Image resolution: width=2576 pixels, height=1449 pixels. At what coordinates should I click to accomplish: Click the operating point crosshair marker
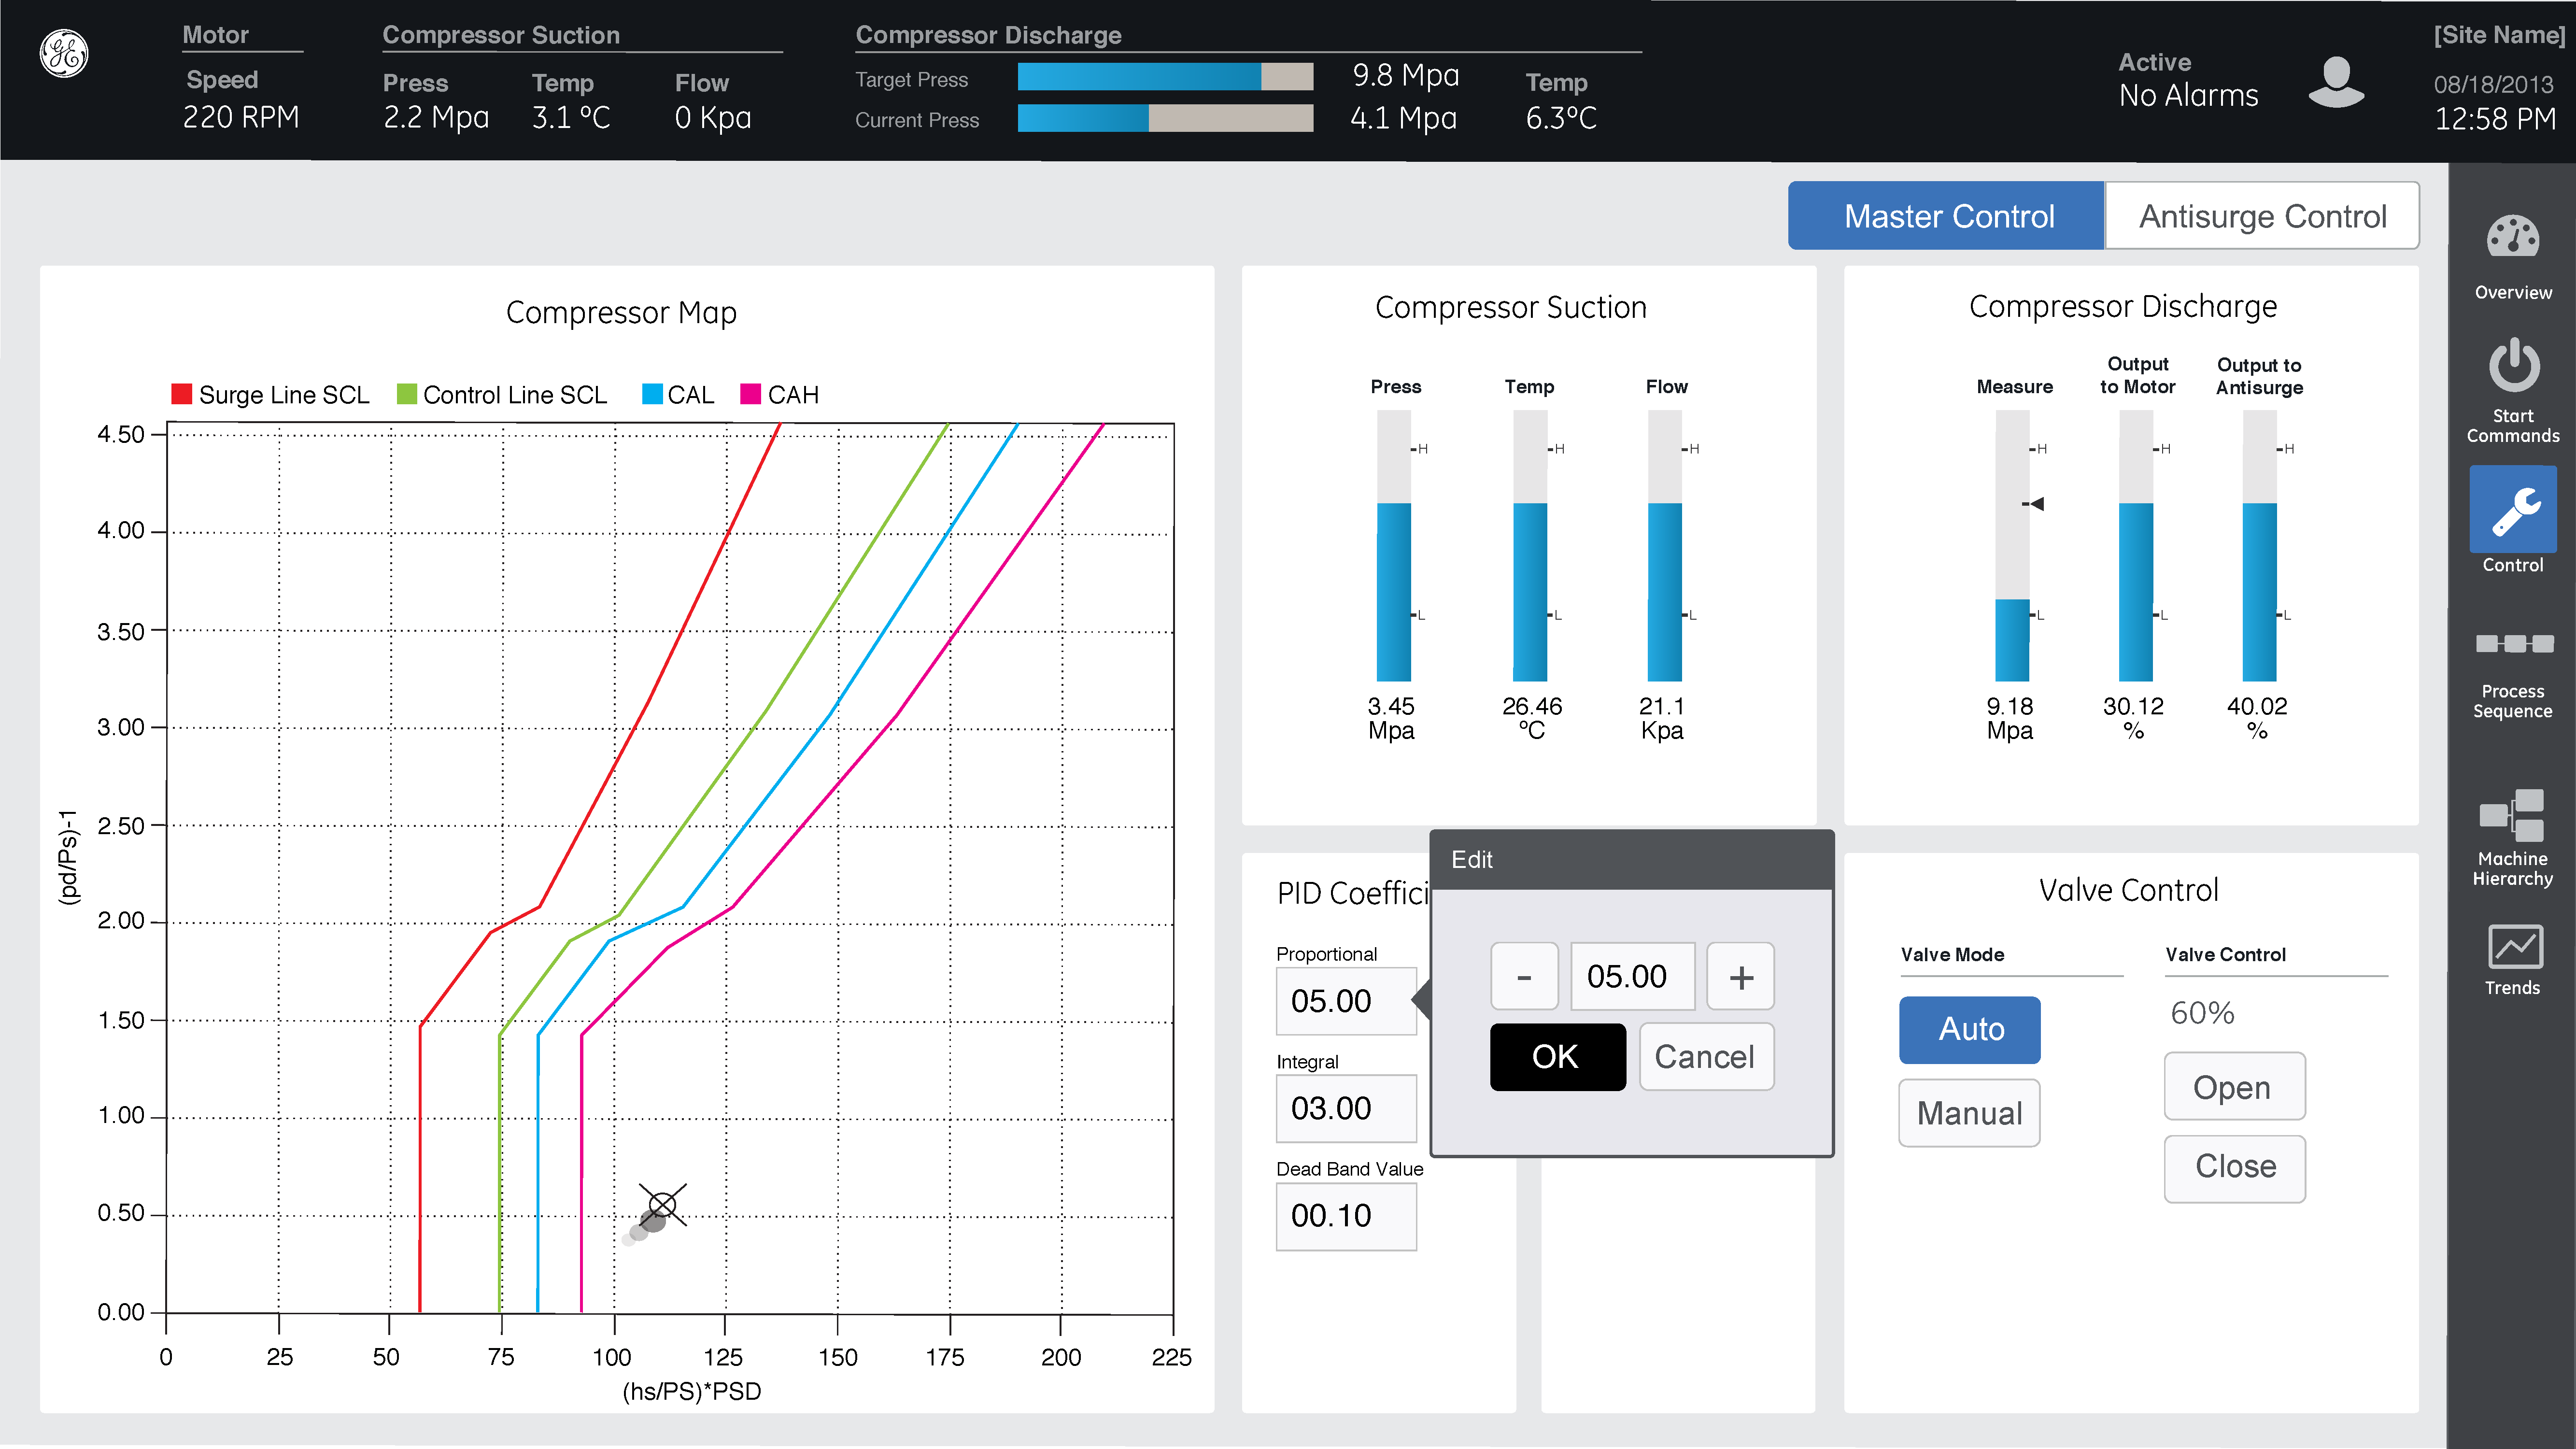click(x=662, y=1205)
